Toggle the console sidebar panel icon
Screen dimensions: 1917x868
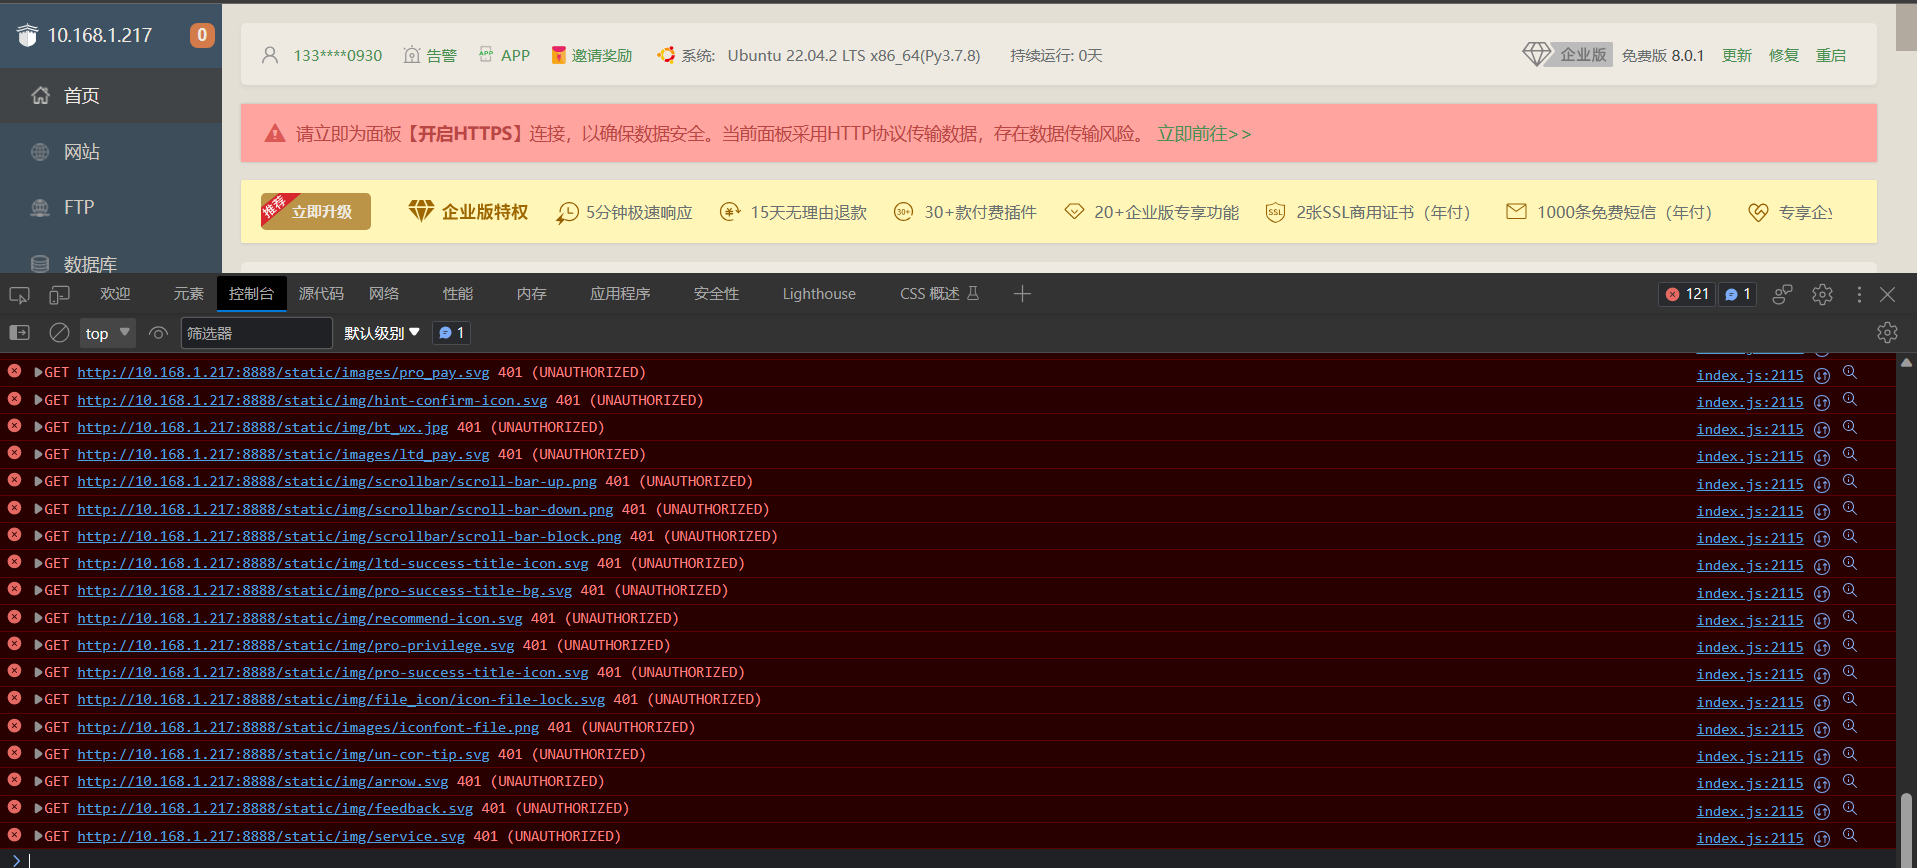pos(19,333)
